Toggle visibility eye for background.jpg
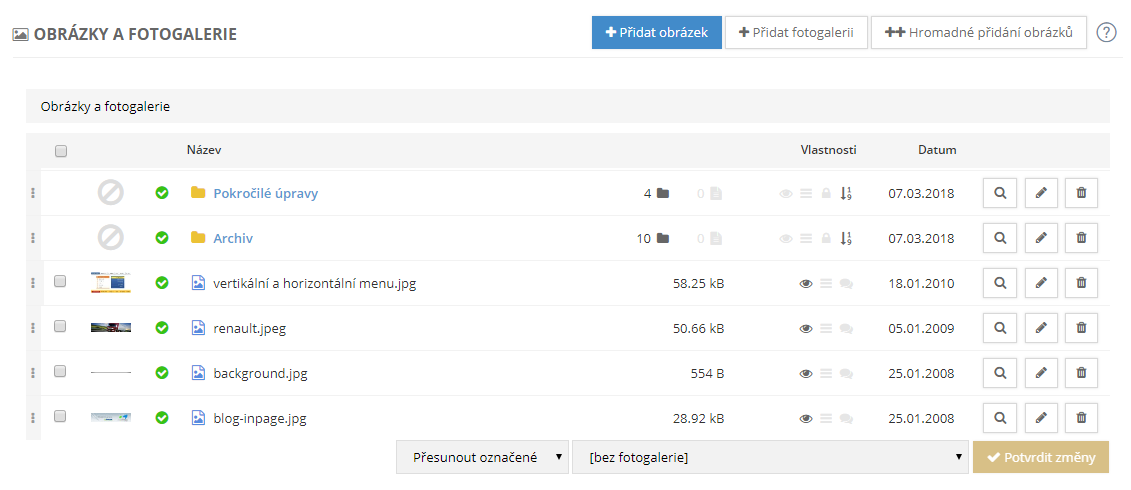Viewport: 1131px width, 490px height. point(806,373)
